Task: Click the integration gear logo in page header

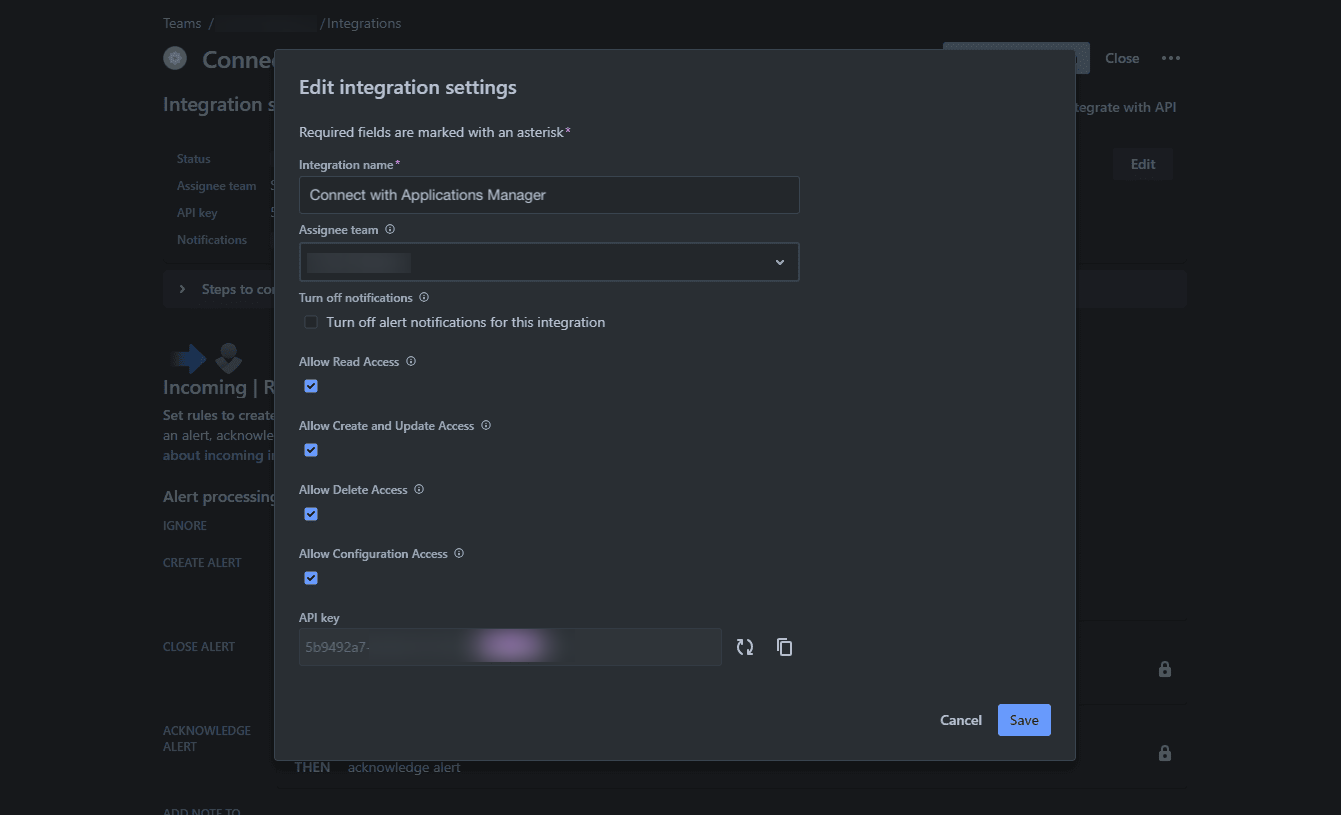Action: click(x=175, y=58)
